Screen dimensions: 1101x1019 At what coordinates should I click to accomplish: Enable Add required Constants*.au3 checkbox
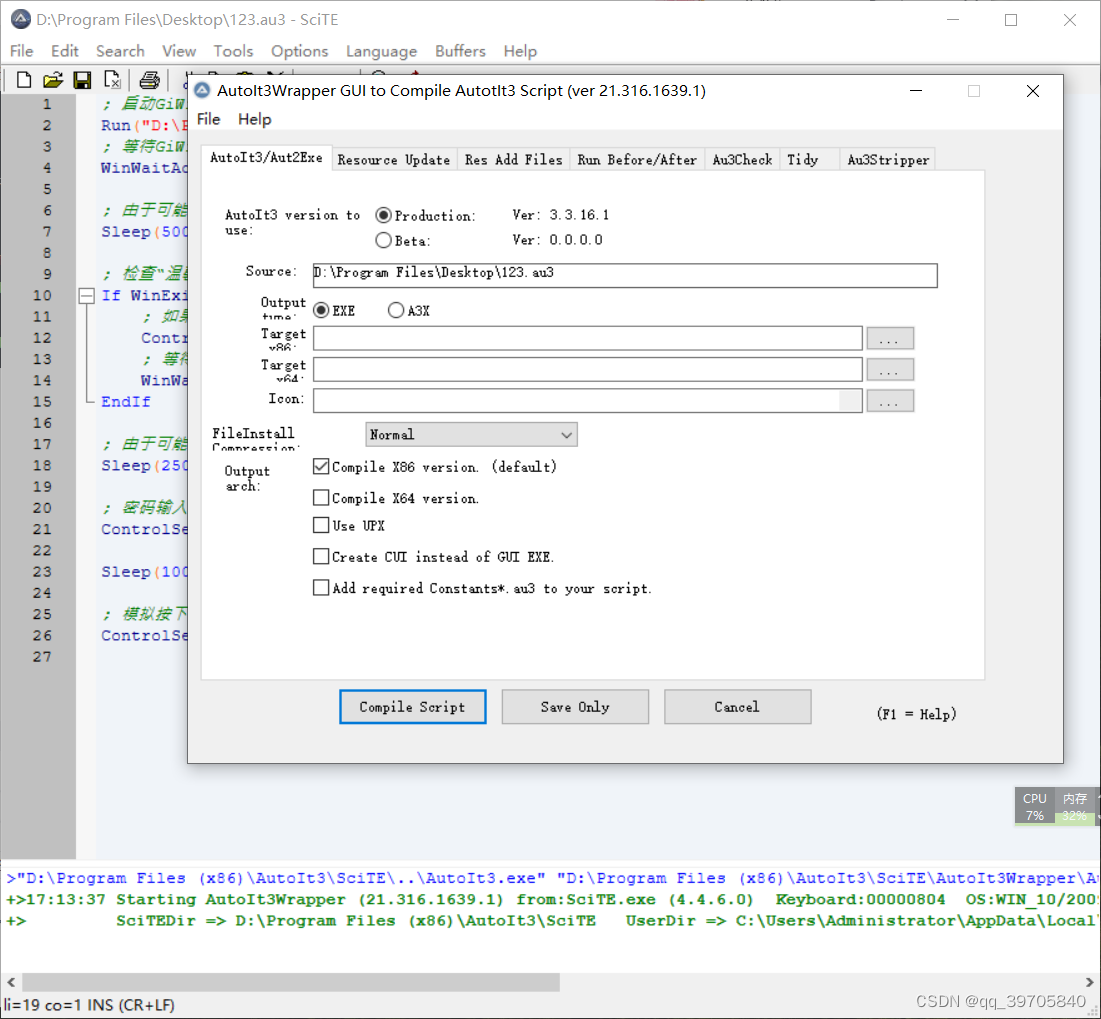[321, 588]
